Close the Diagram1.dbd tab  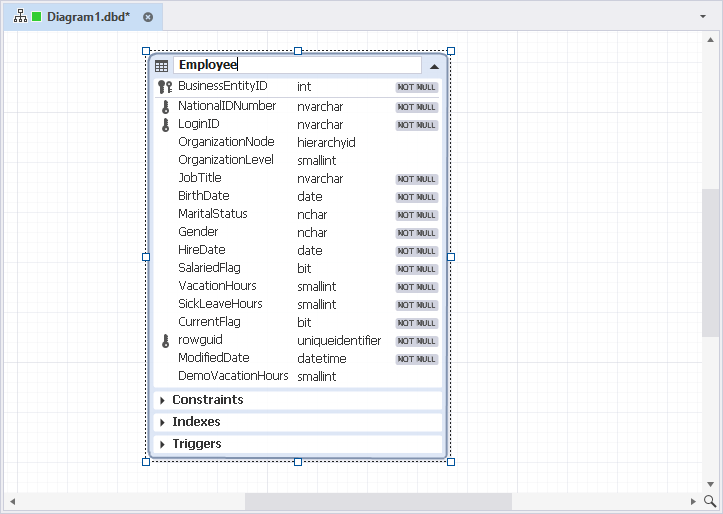click(148, 17)
